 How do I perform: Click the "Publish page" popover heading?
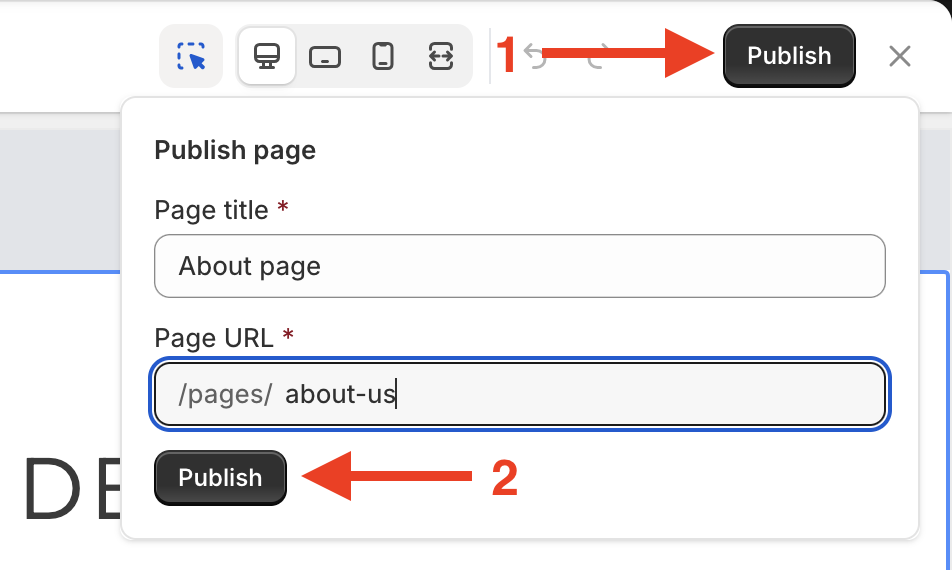pos(235,151)
